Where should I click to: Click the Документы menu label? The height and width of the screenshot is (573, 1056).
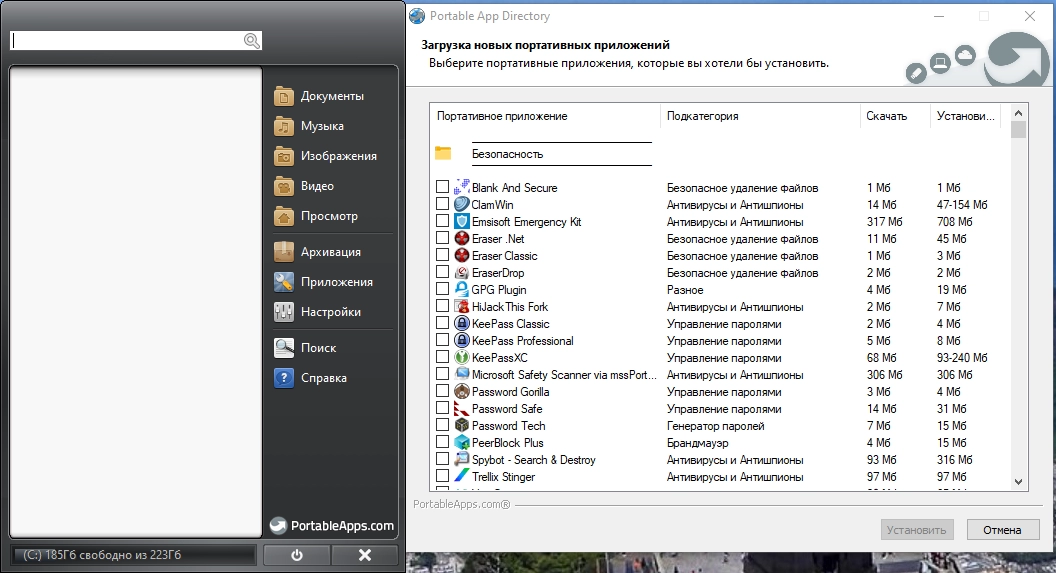pyautogui.click(x=332, y=96)
